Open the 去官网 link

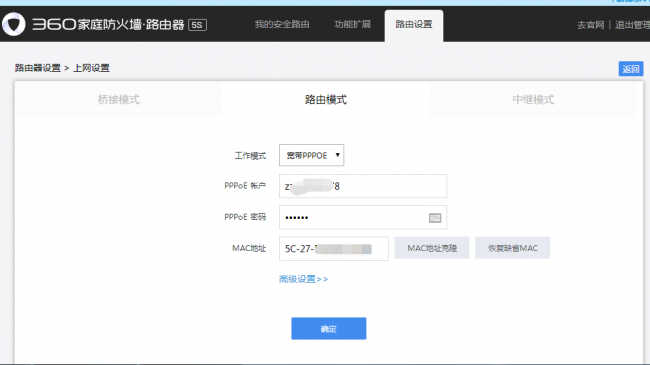[591, 25]
